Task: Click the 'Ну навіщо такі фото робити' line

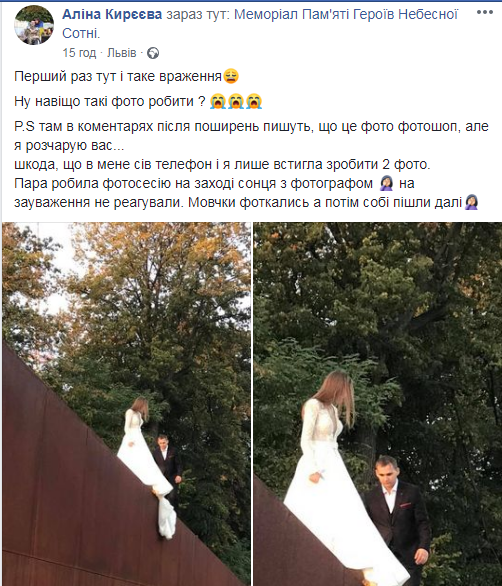Action: [110, 101]
